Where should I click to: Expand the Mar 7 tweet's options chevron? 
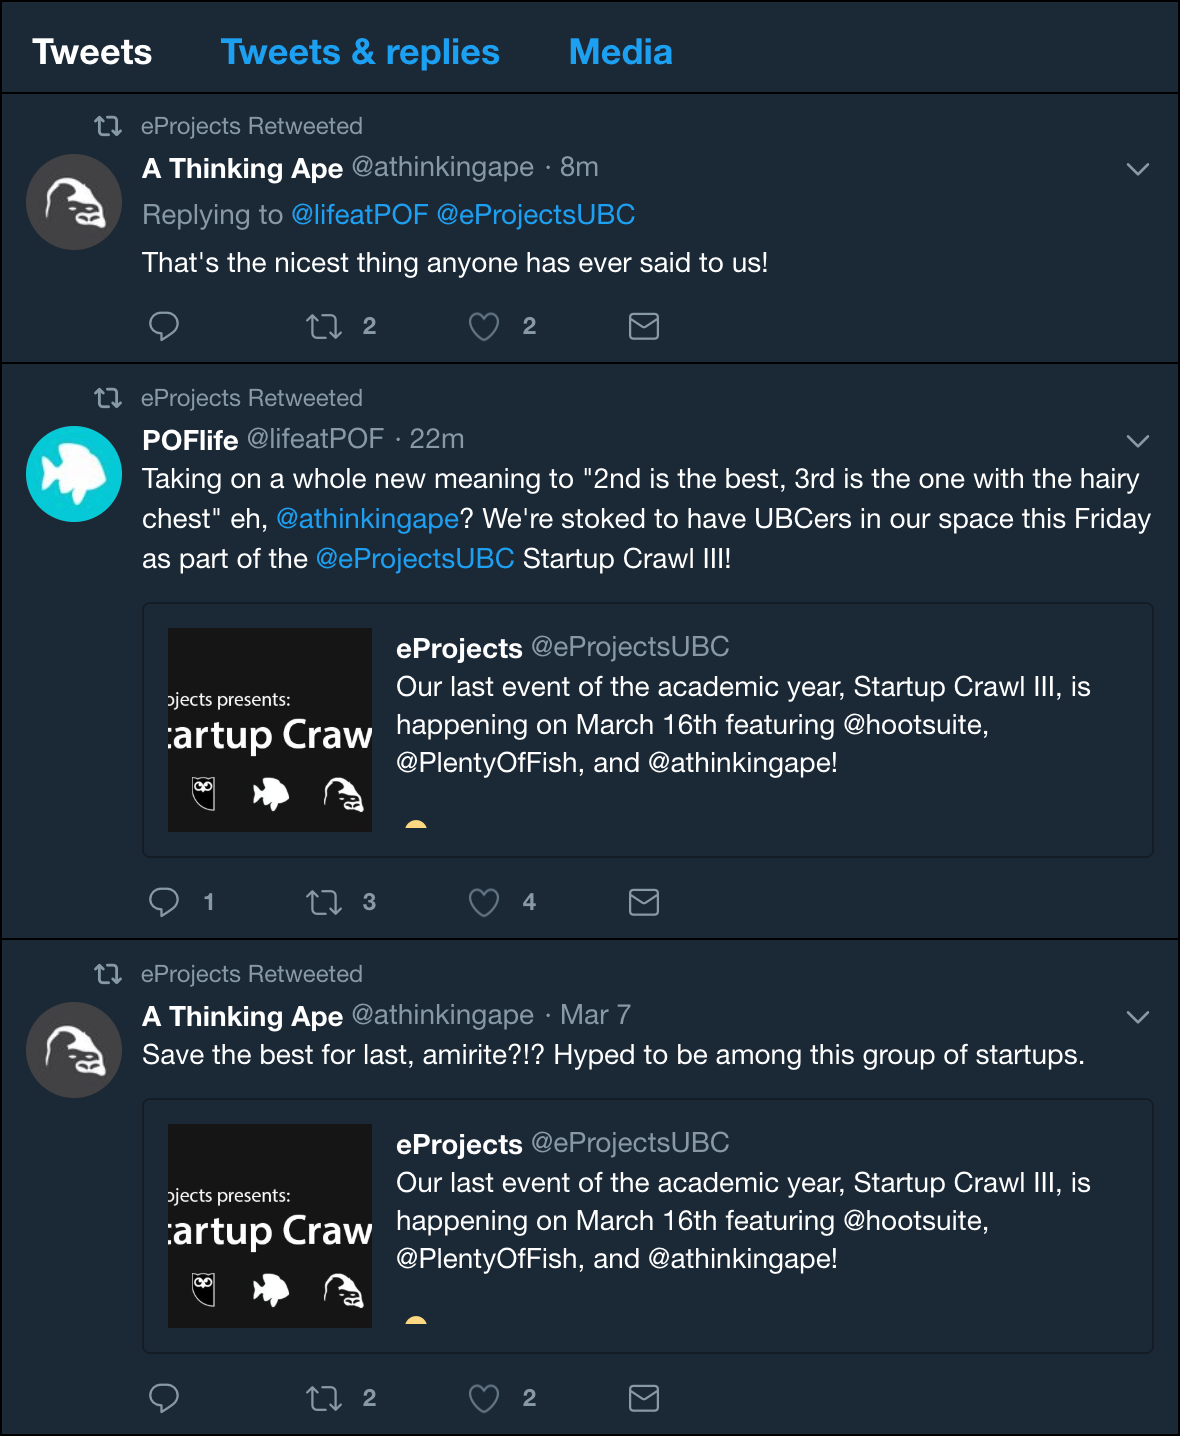coord(1138,1017)
